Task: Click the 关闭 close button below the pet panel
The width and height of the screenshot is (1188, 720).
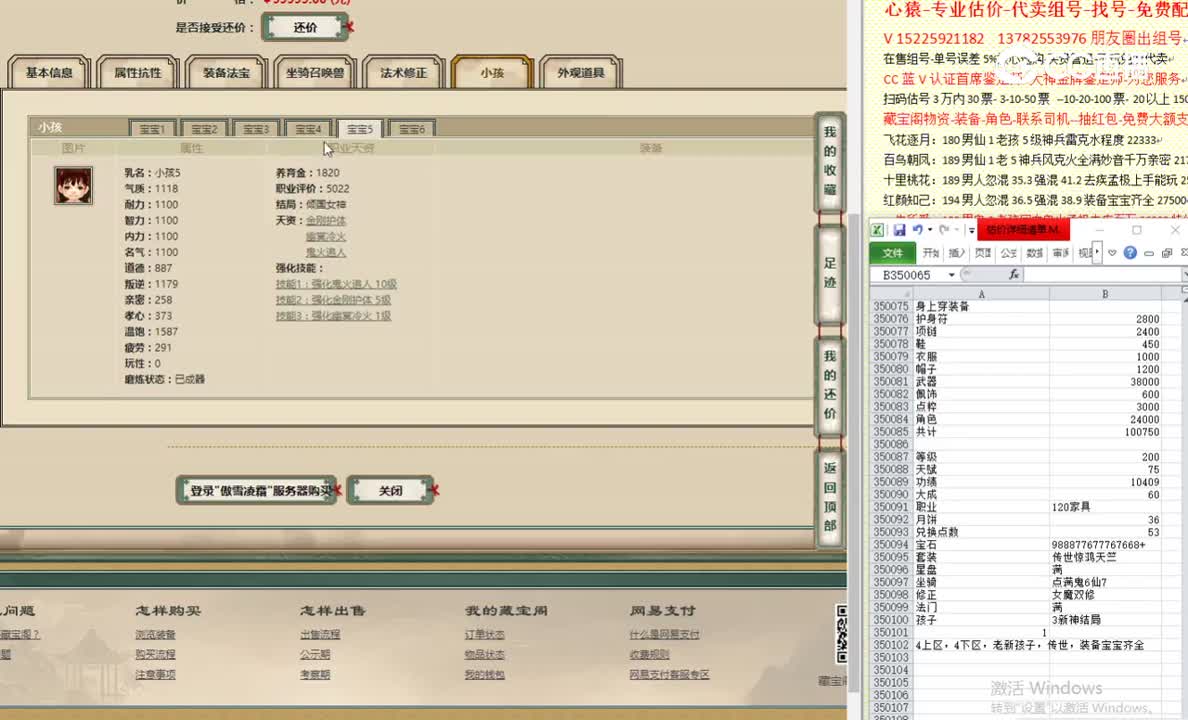Action: pyautogui.click(x=390, y=490)
